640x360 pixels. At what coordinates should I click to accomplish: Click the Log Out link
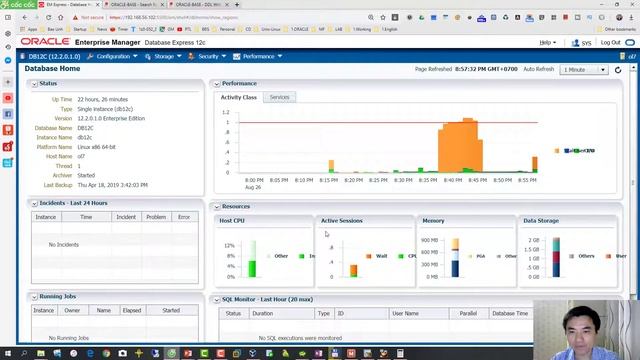610,42
